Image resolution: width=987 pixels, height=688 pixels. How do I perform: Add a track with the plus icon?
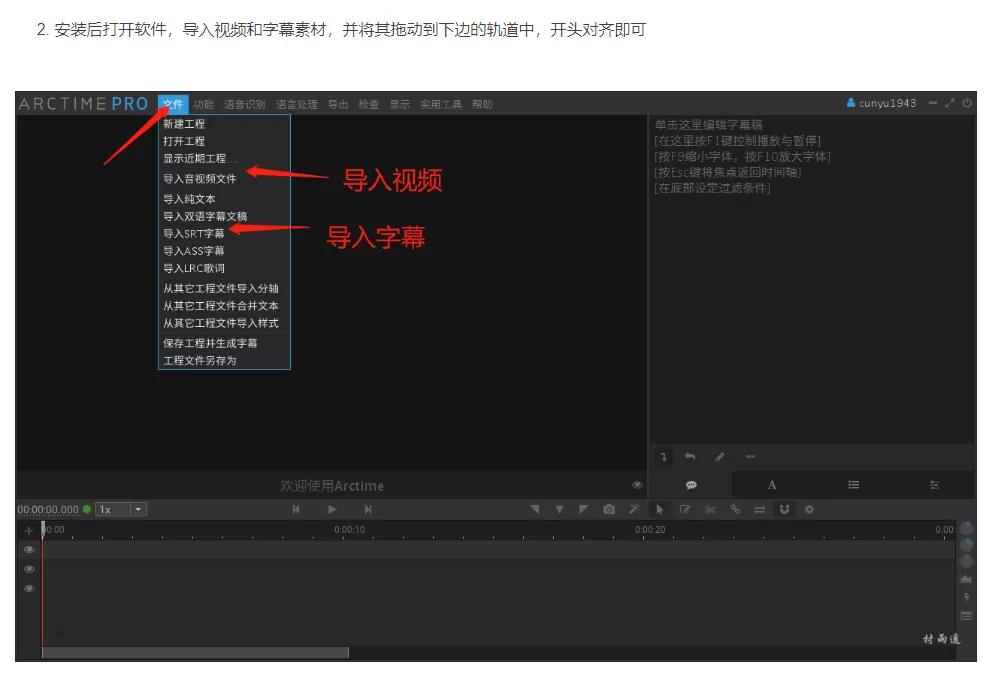tap(28, 530)
